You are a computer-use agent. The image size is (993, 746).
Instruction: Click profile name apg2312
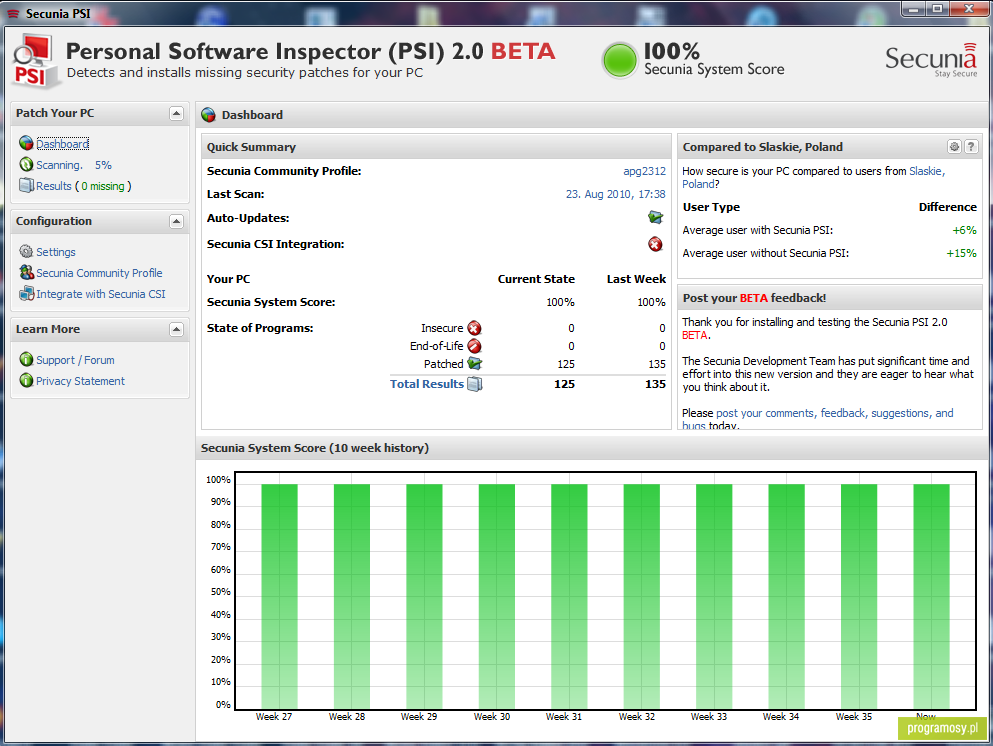coord(644,171)
